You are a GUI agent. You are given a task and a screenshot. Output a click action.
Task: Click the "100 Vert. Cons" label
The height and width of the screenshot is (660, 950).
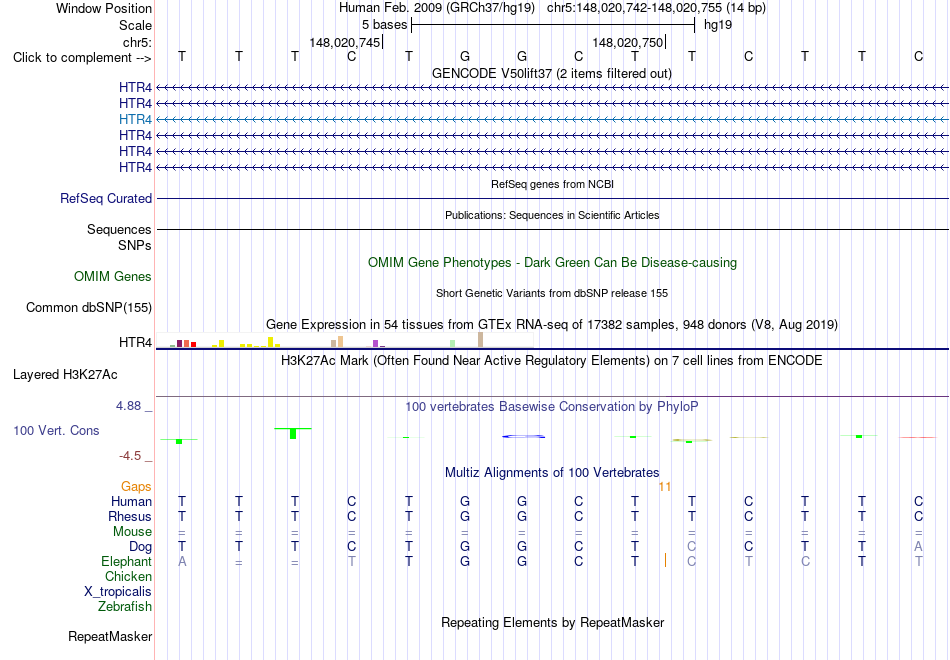56,430
